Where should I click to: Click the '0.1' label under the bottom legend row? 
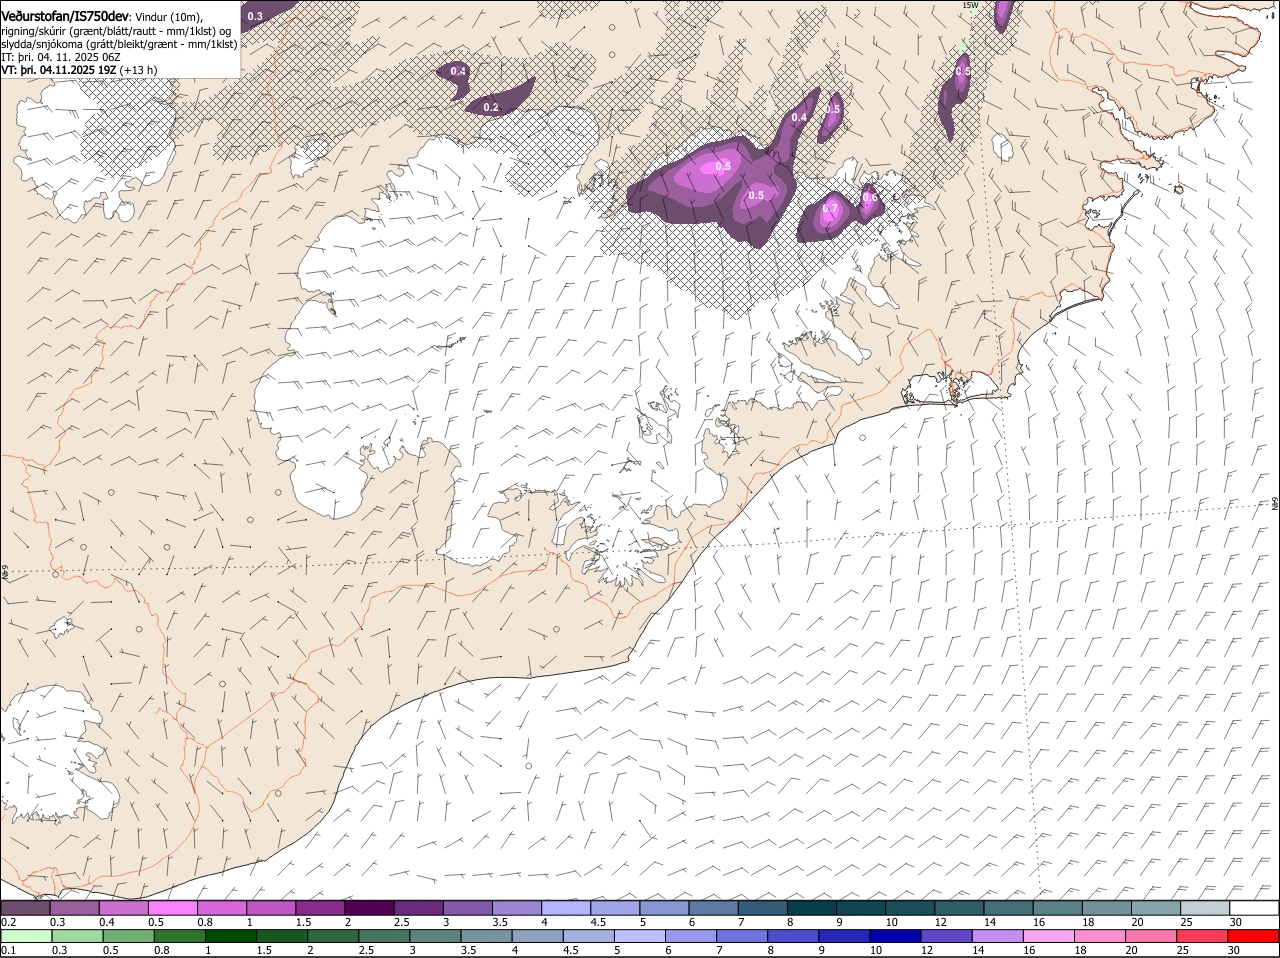coord(8,950)
